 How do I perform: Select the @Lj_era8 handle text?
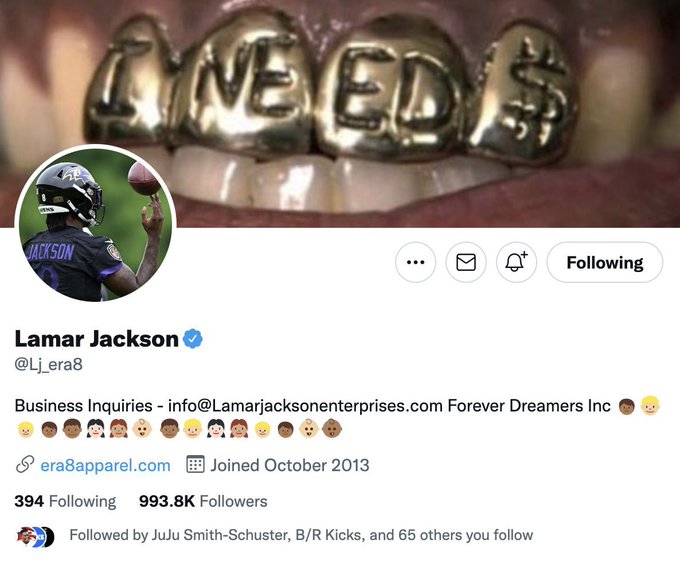pos(49,364)
